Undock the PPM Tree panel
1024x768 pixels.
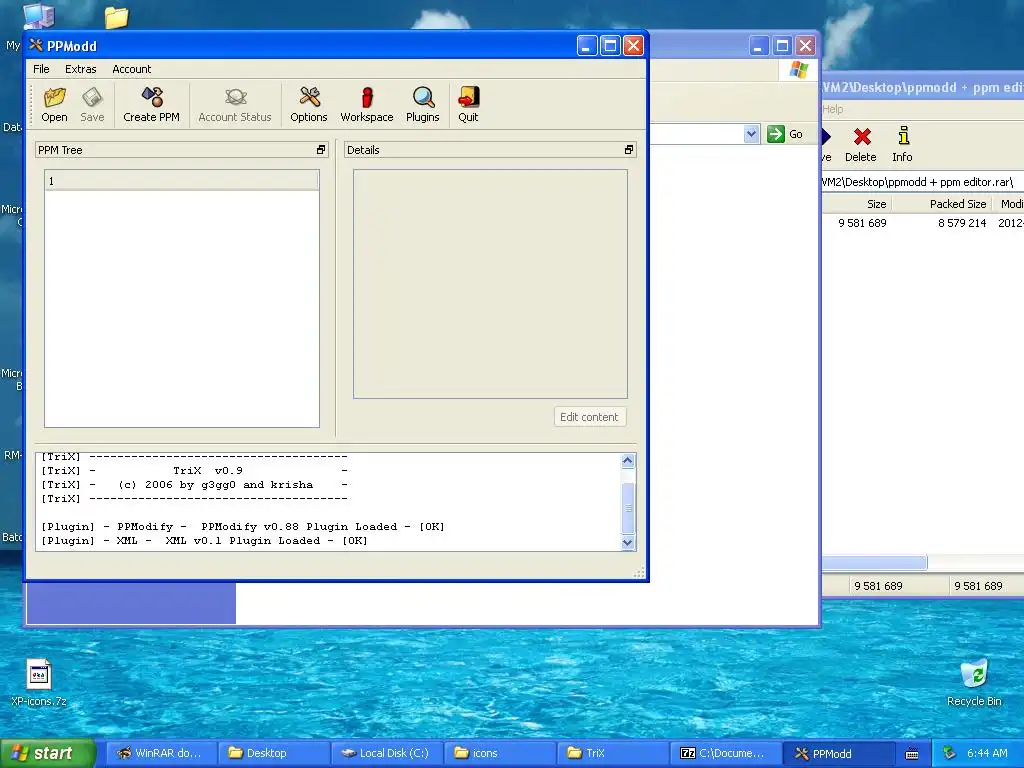point(321,150)
